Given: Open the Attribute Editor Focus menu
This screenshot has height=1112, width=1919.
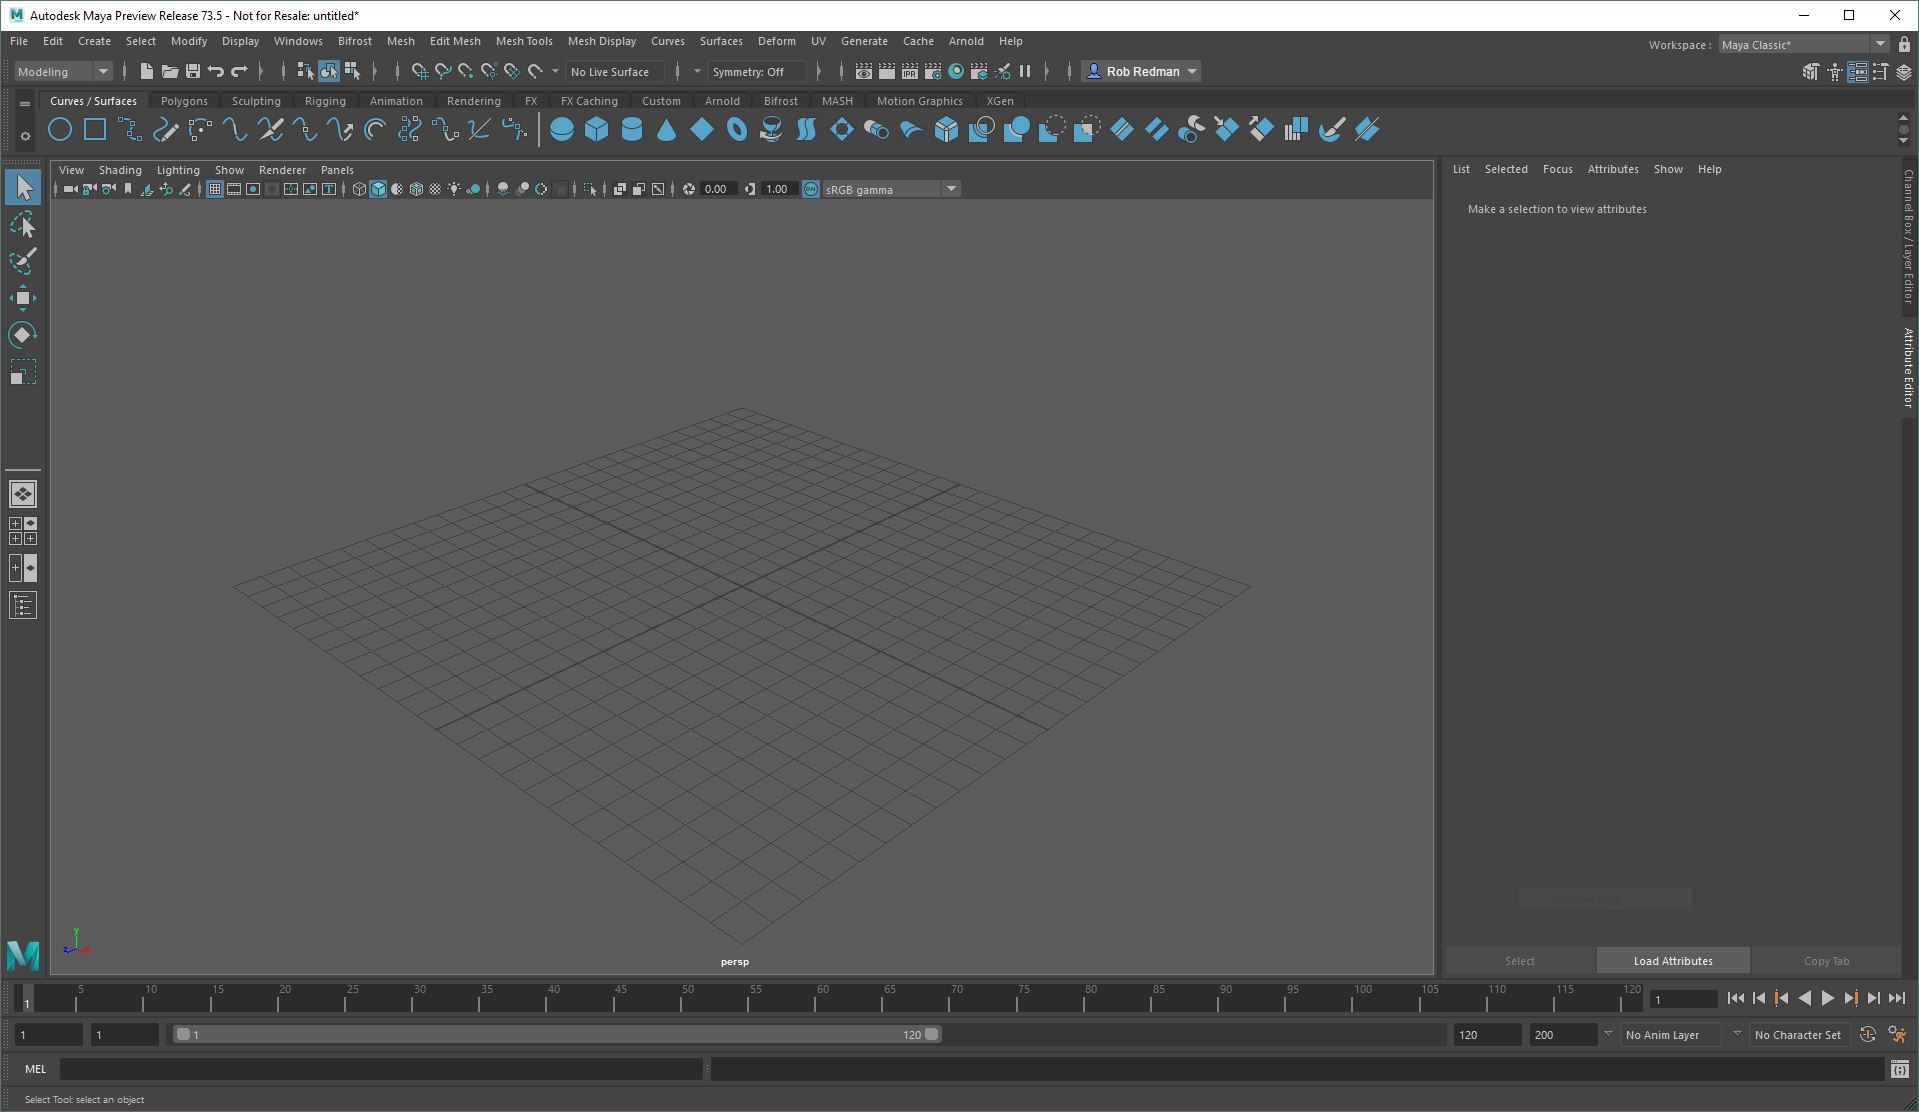Looking at the screenshot, I should pos(1557,169).
